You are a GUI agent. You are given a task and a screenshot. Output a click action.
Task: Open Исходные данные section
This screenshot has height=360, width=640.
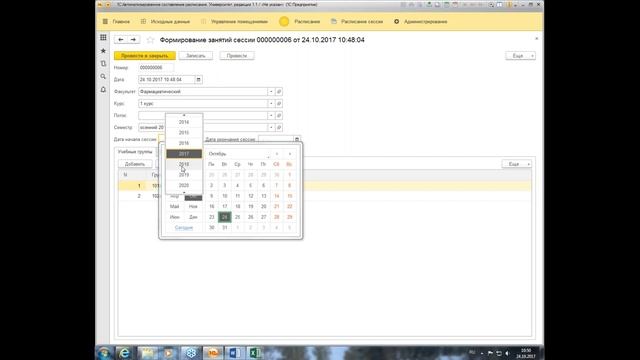click(x=166, y=22)
